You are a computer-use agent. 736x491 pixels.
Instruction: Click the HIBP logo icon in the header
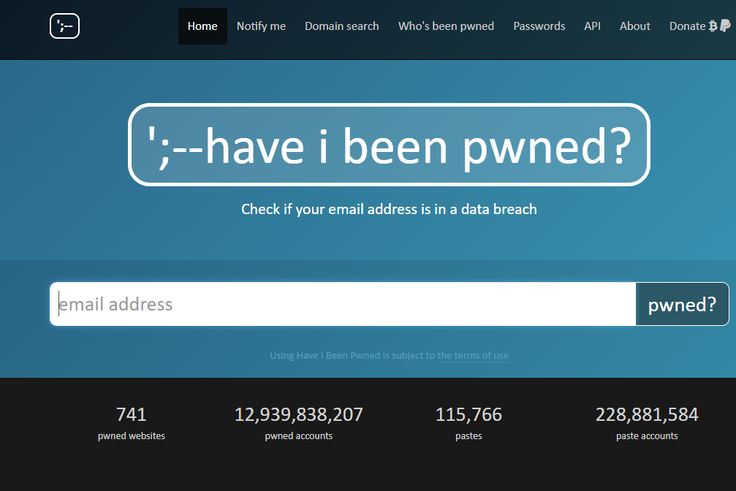(65, 26)
